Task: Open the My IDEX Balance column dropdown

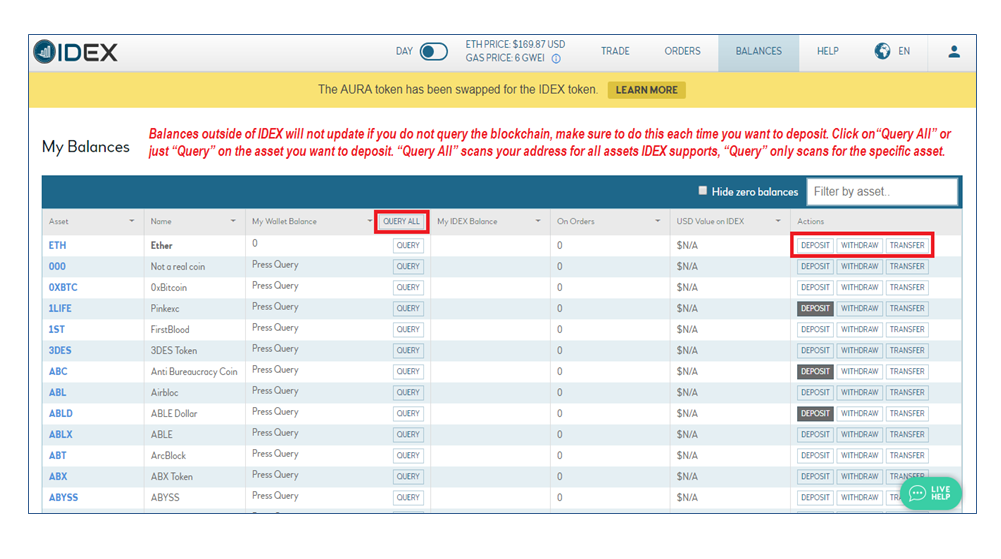Action: pos(538,221)
